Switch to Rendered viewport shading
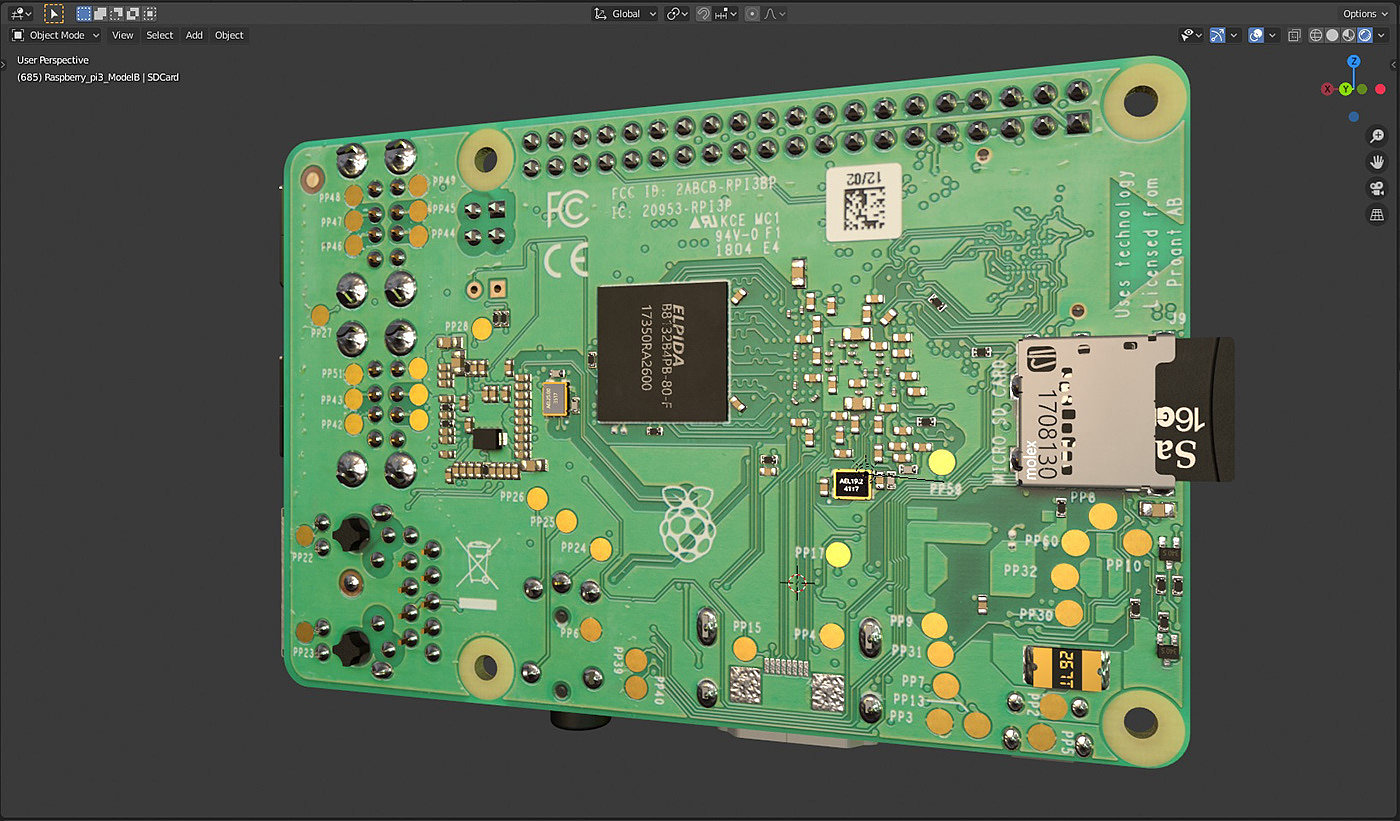The height and width of the screenshot is (821, 1400). (1365, 35)
